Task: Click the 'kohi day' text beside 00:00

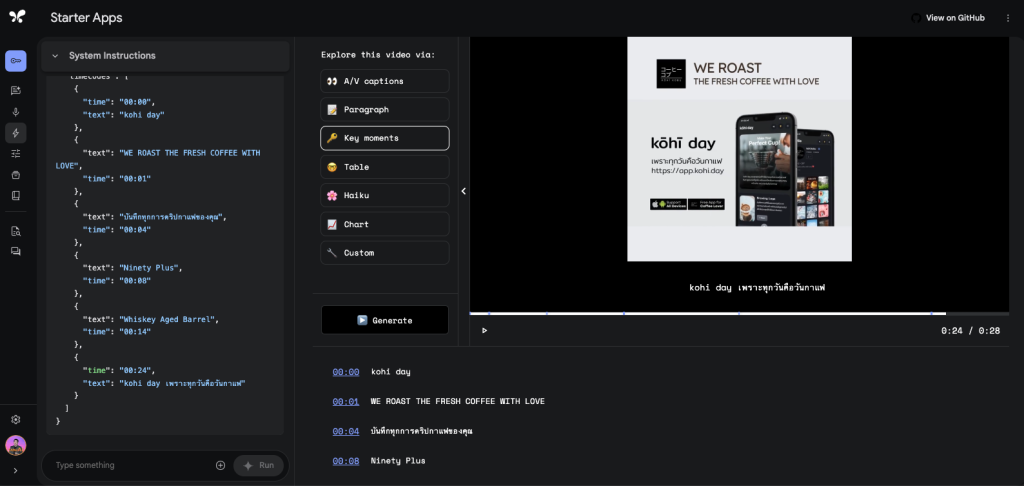Action: point(391,372)
